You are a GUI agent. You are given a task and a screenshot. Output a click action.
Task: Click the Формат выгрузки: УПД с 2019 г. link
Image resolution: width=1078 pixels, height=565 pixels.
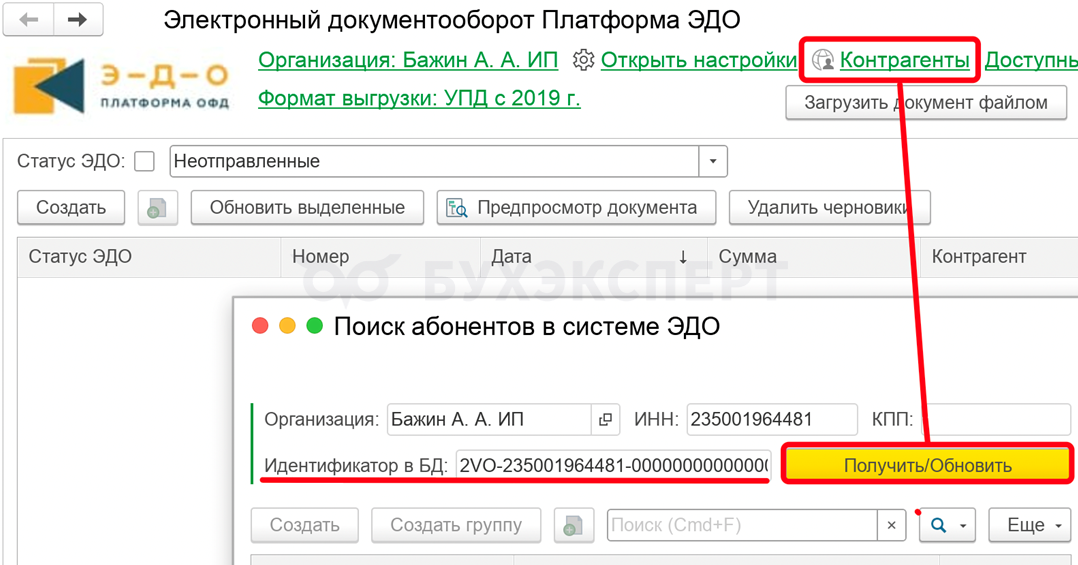tap(419, 98)
